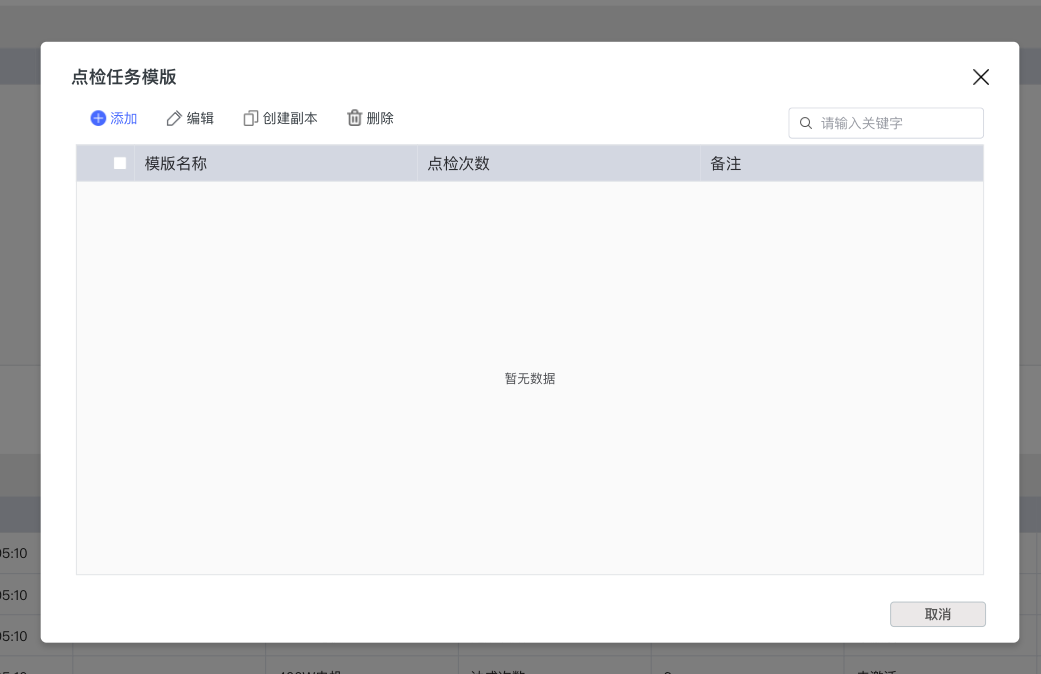Click the dimmed backdrop above the dialog
The image size is (1041, 674).
[x=520, y=20]
